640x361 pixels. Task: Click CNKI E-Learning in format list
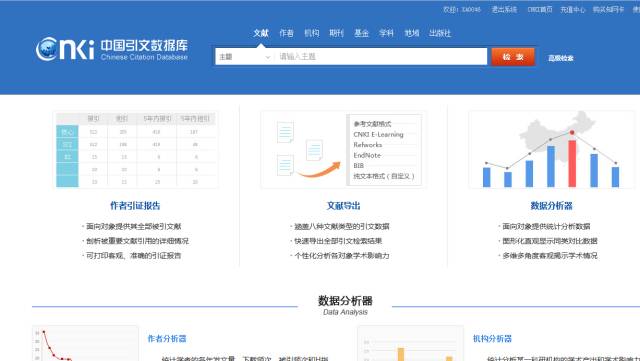(378, 134)
